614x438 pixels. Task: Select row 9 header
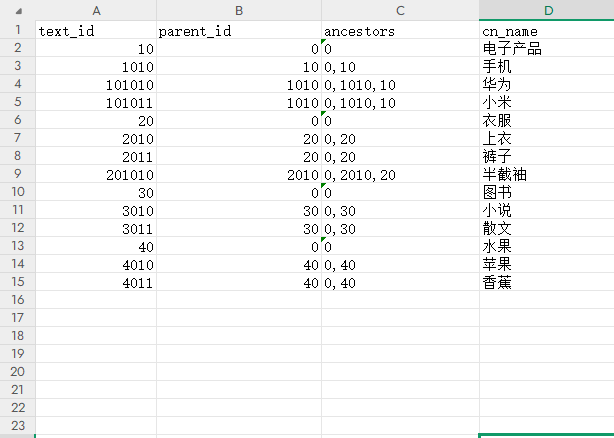[x=18, y=174]
